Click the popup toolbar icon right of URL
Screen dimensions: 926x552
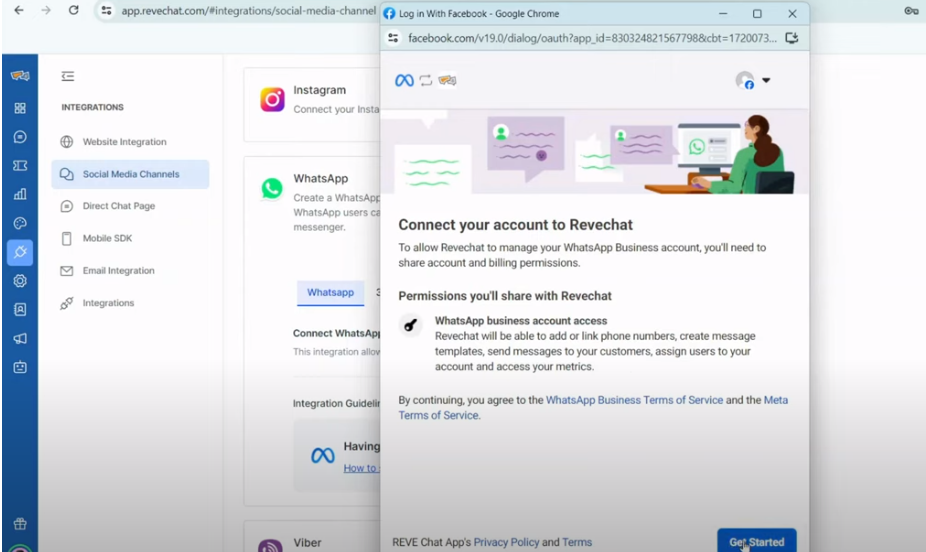792,38
